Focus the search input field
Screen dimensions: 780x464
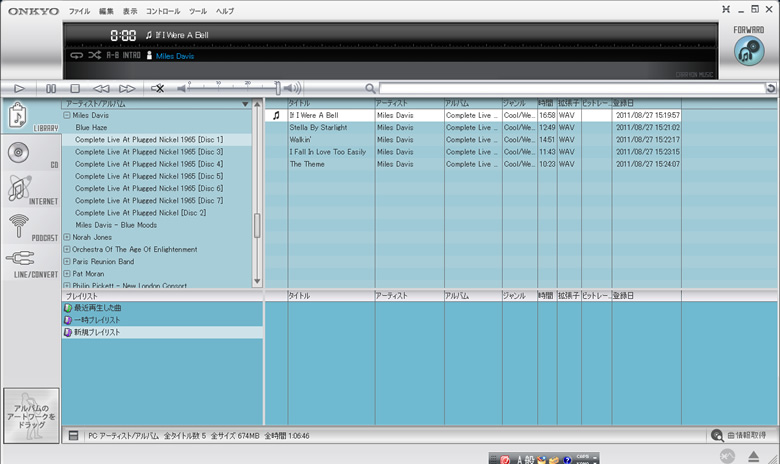(x=572, y=89)
